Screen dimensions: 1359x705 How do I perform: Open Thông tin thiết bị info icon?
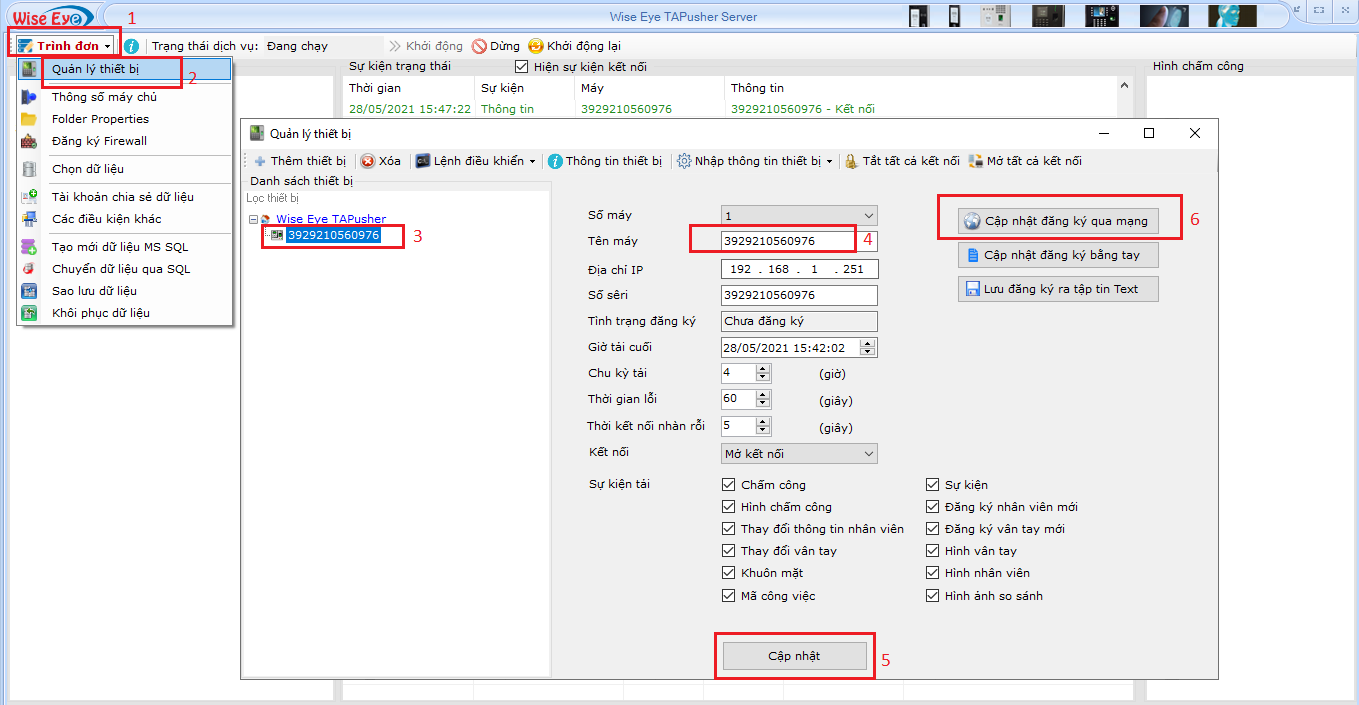(555, 161)
